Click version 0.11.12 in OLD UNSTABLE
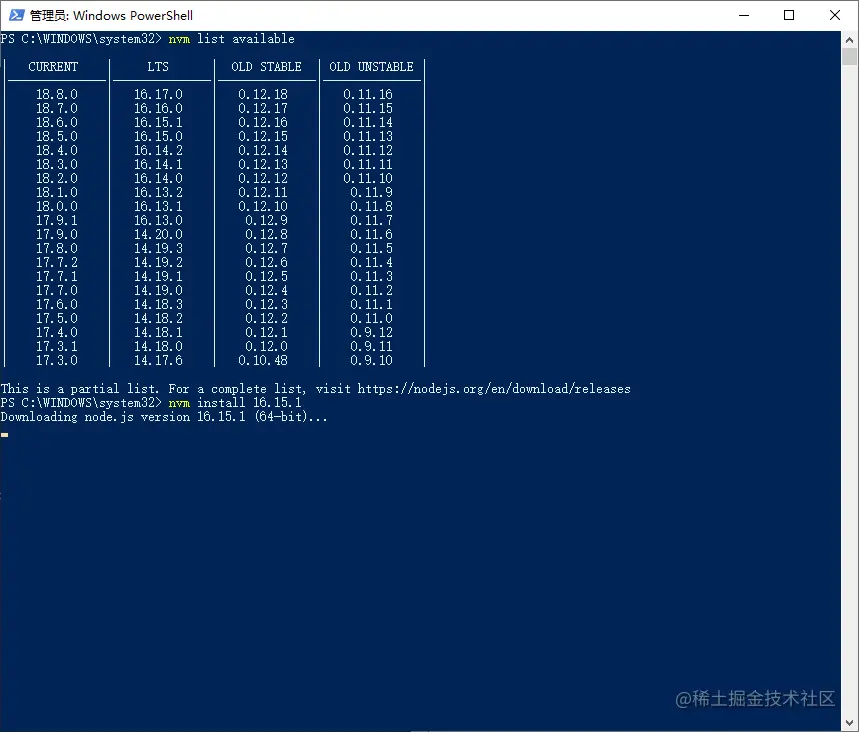Viewport: 859px width, 732px height. click(x=368, y=150)
